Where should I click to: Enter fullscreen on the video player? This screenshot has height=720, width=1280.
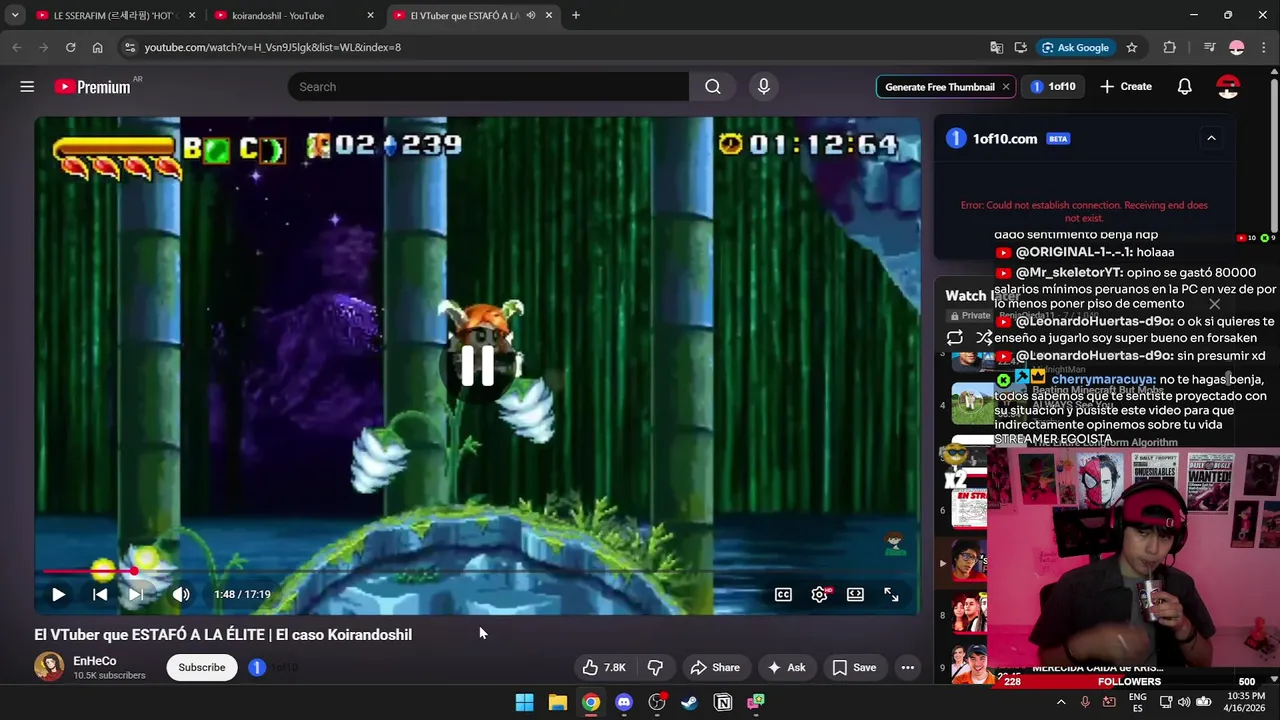(891, 594)
